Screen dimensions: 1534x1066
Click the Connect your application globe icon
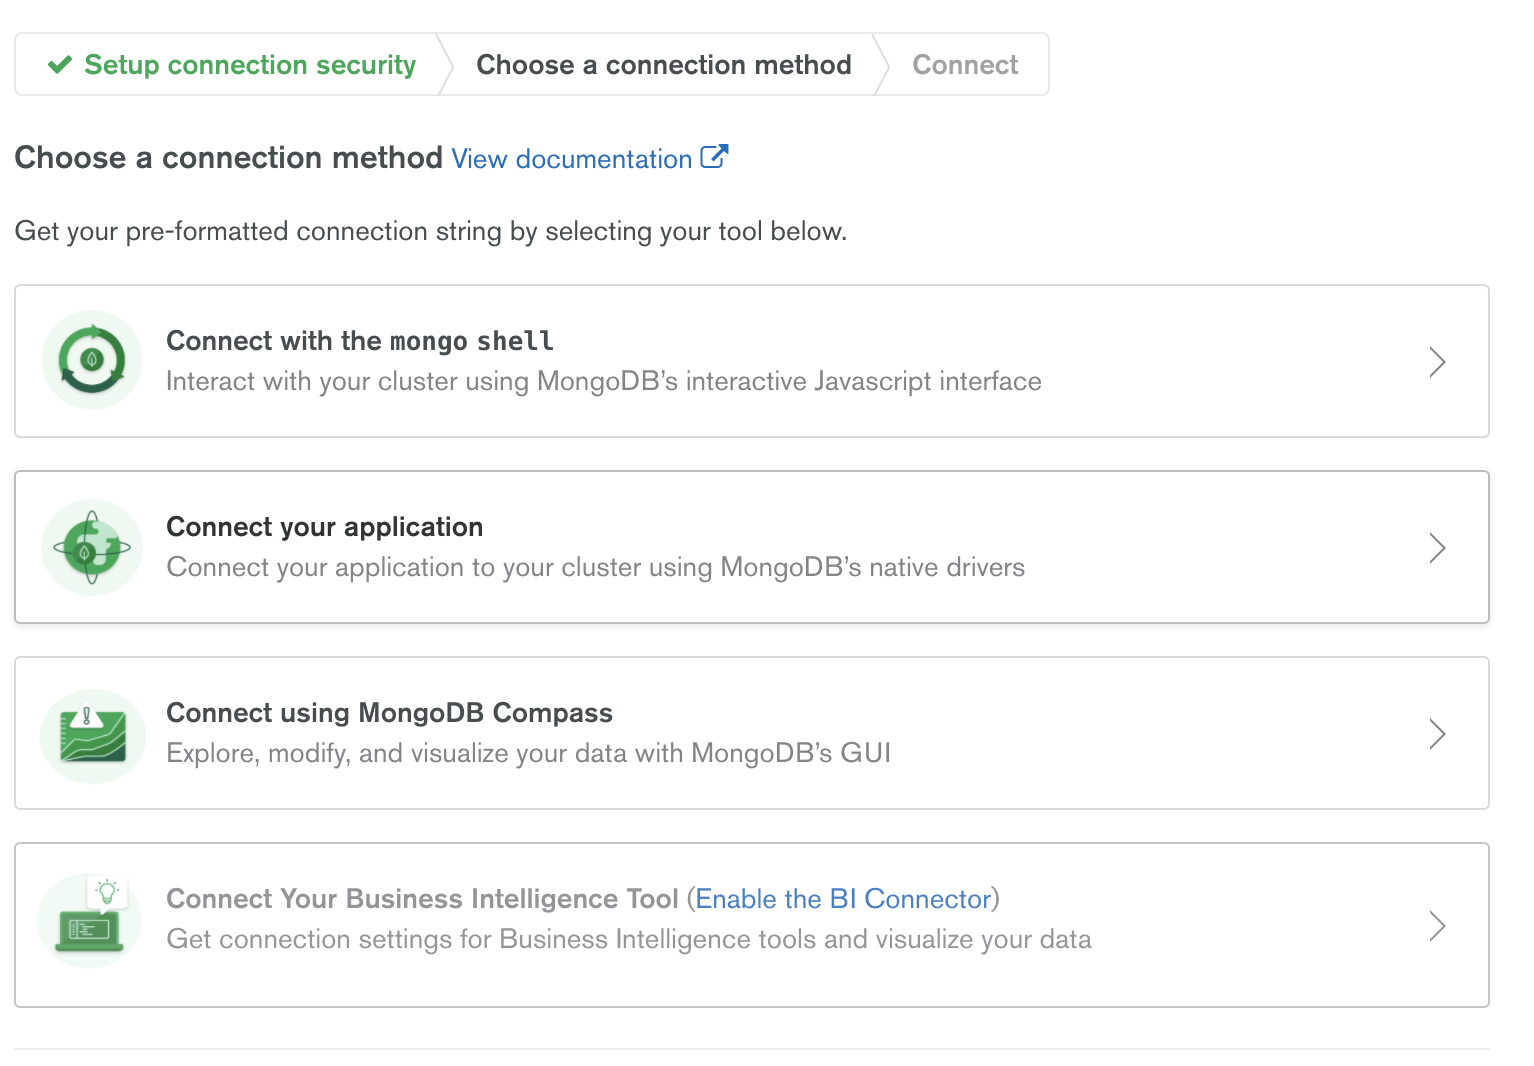(92, 547)
